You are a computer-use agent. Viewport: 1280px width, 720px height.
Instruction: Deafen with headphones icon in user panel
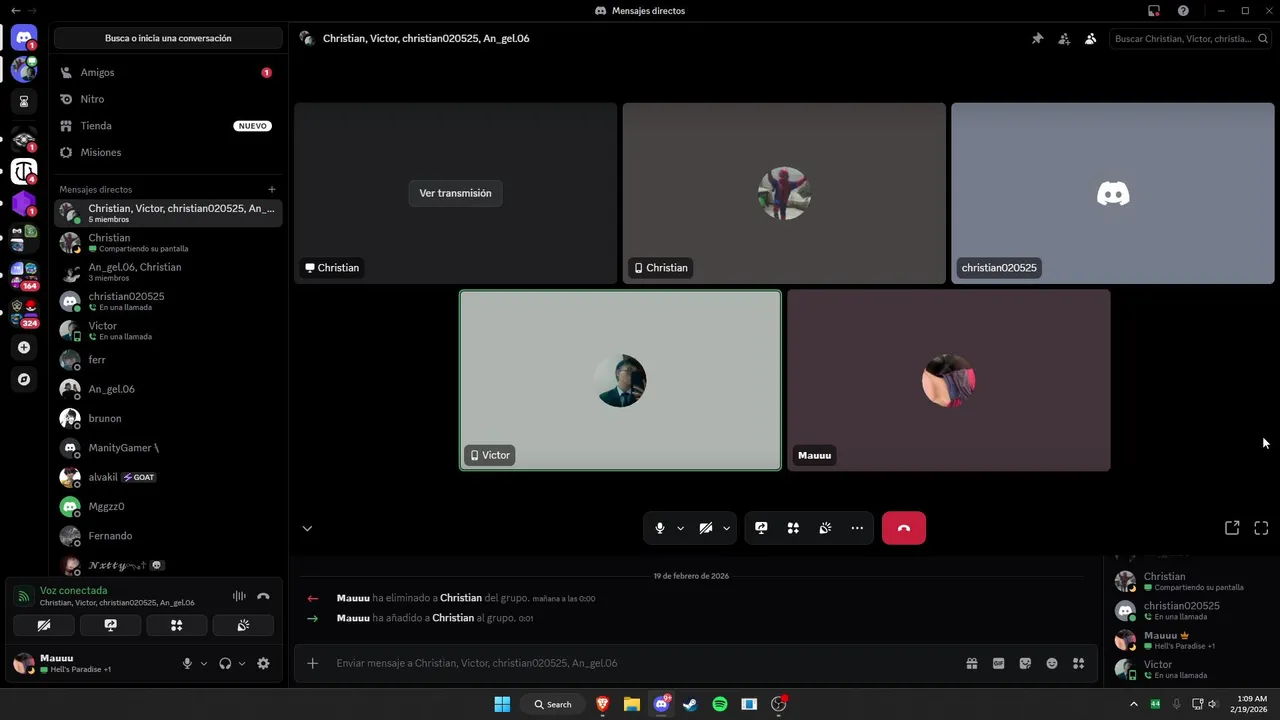click(x=225, y=663)
